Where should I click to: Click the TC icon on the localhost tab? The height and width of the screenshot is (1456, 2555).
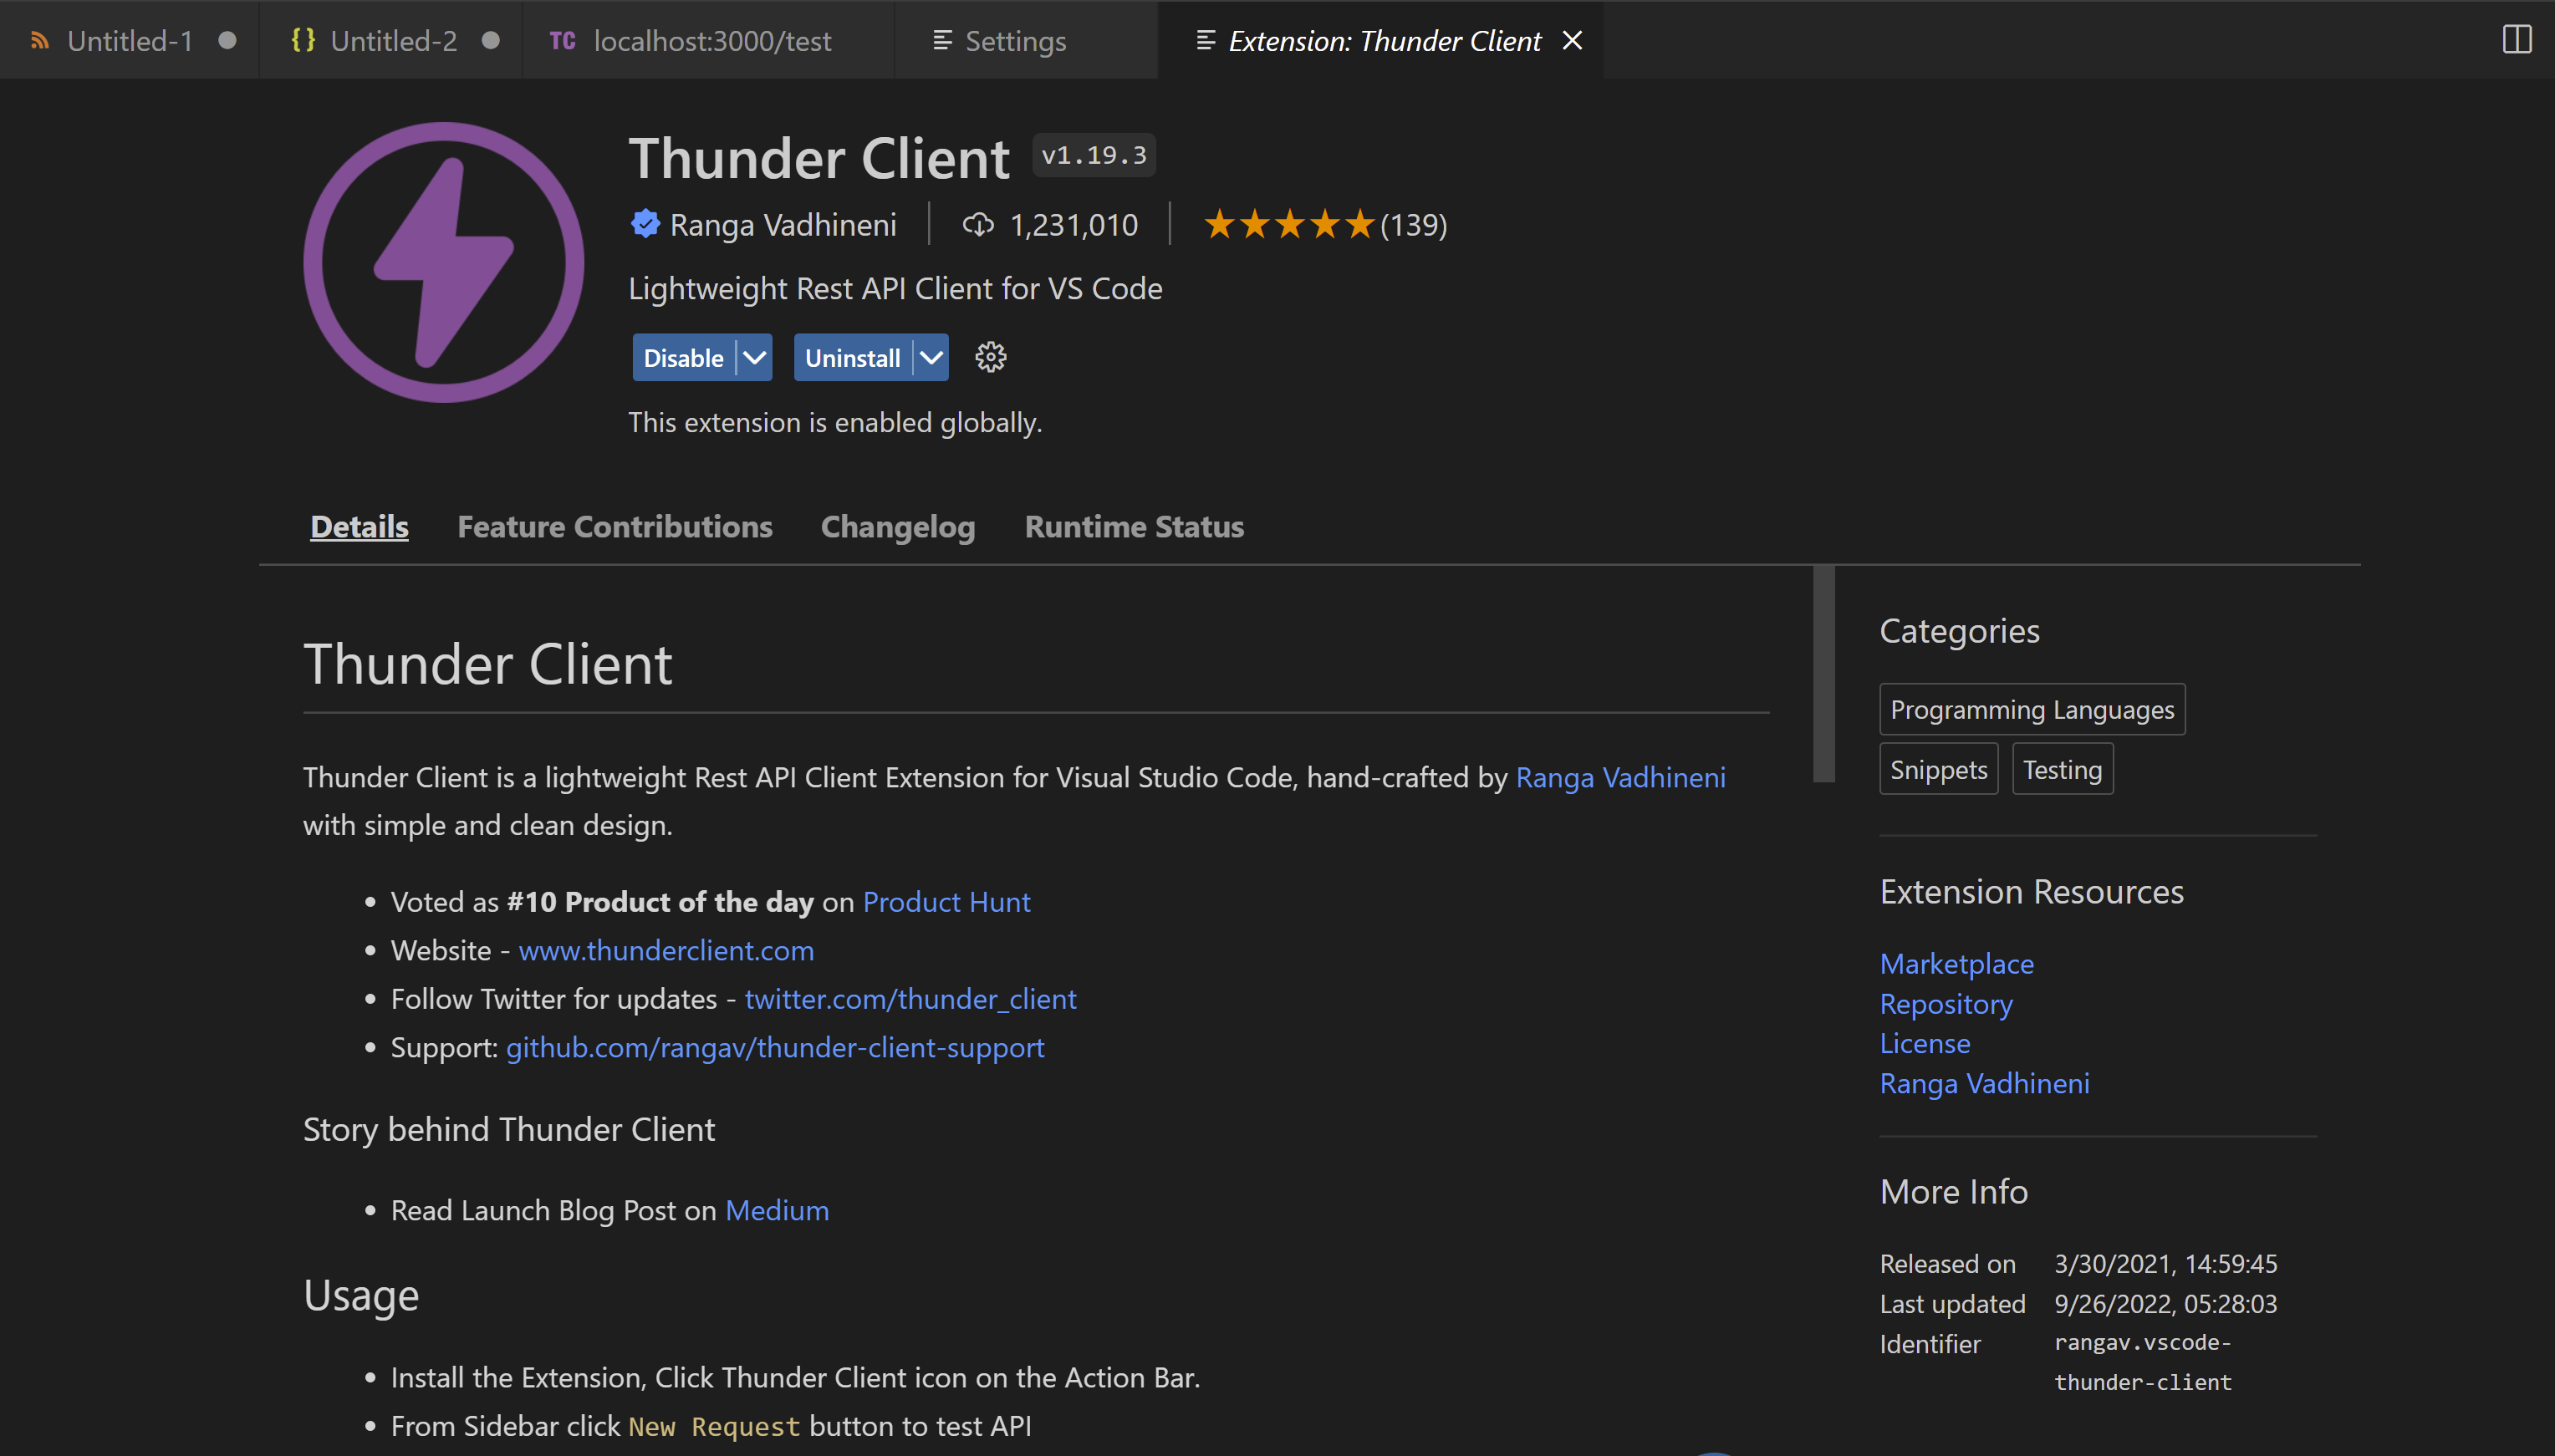[564, 40]
